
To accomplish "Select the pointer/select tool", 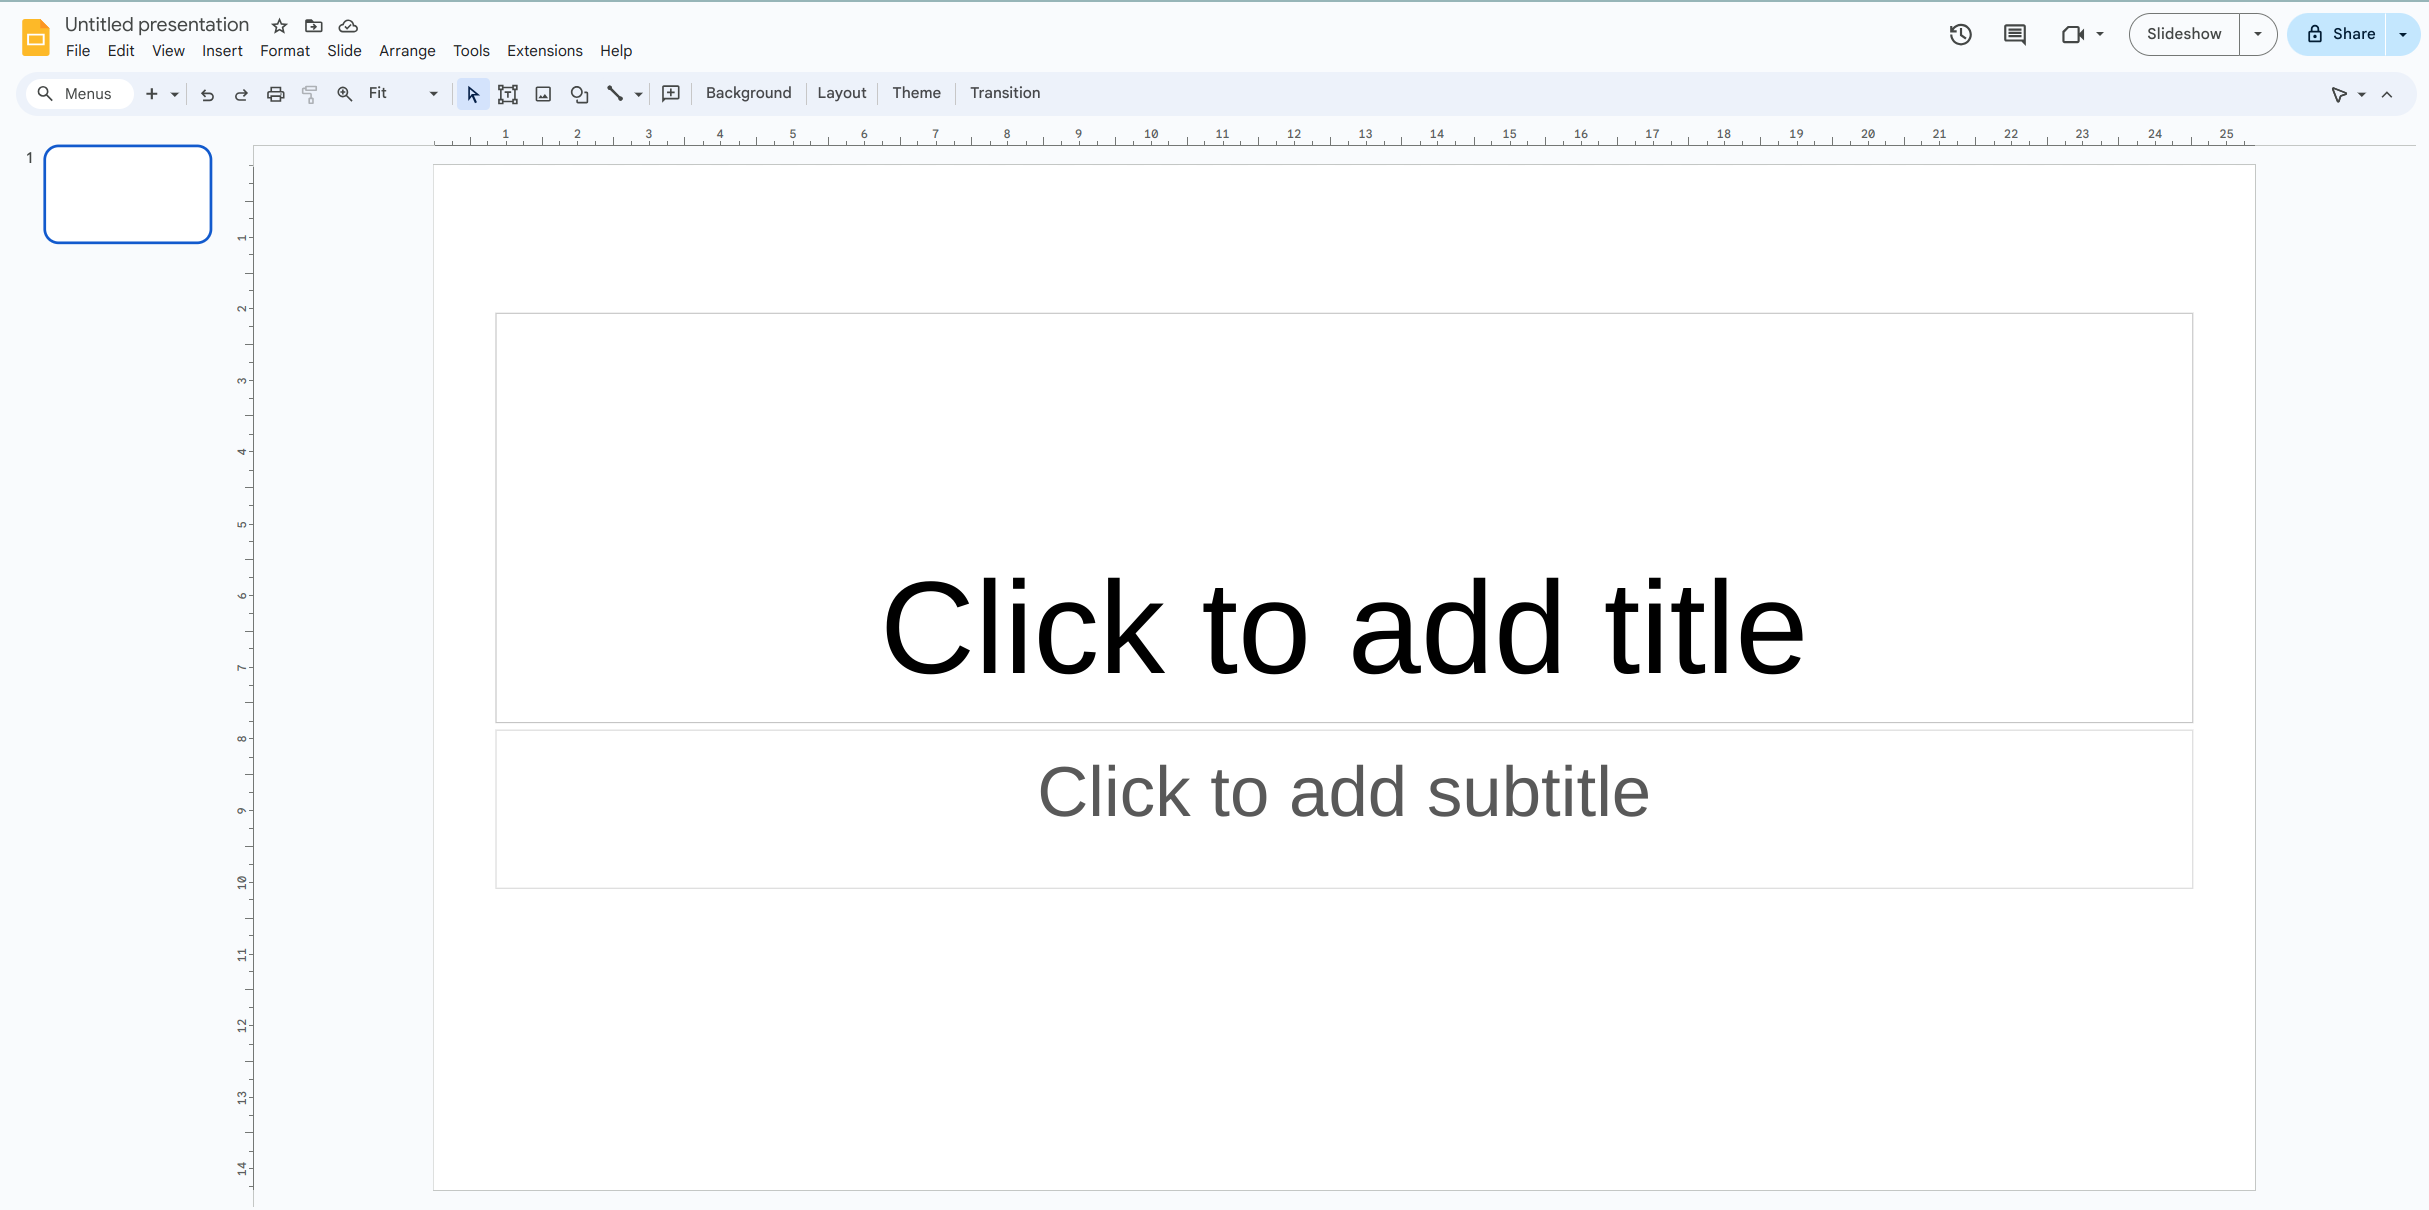I will click(472, 91).
